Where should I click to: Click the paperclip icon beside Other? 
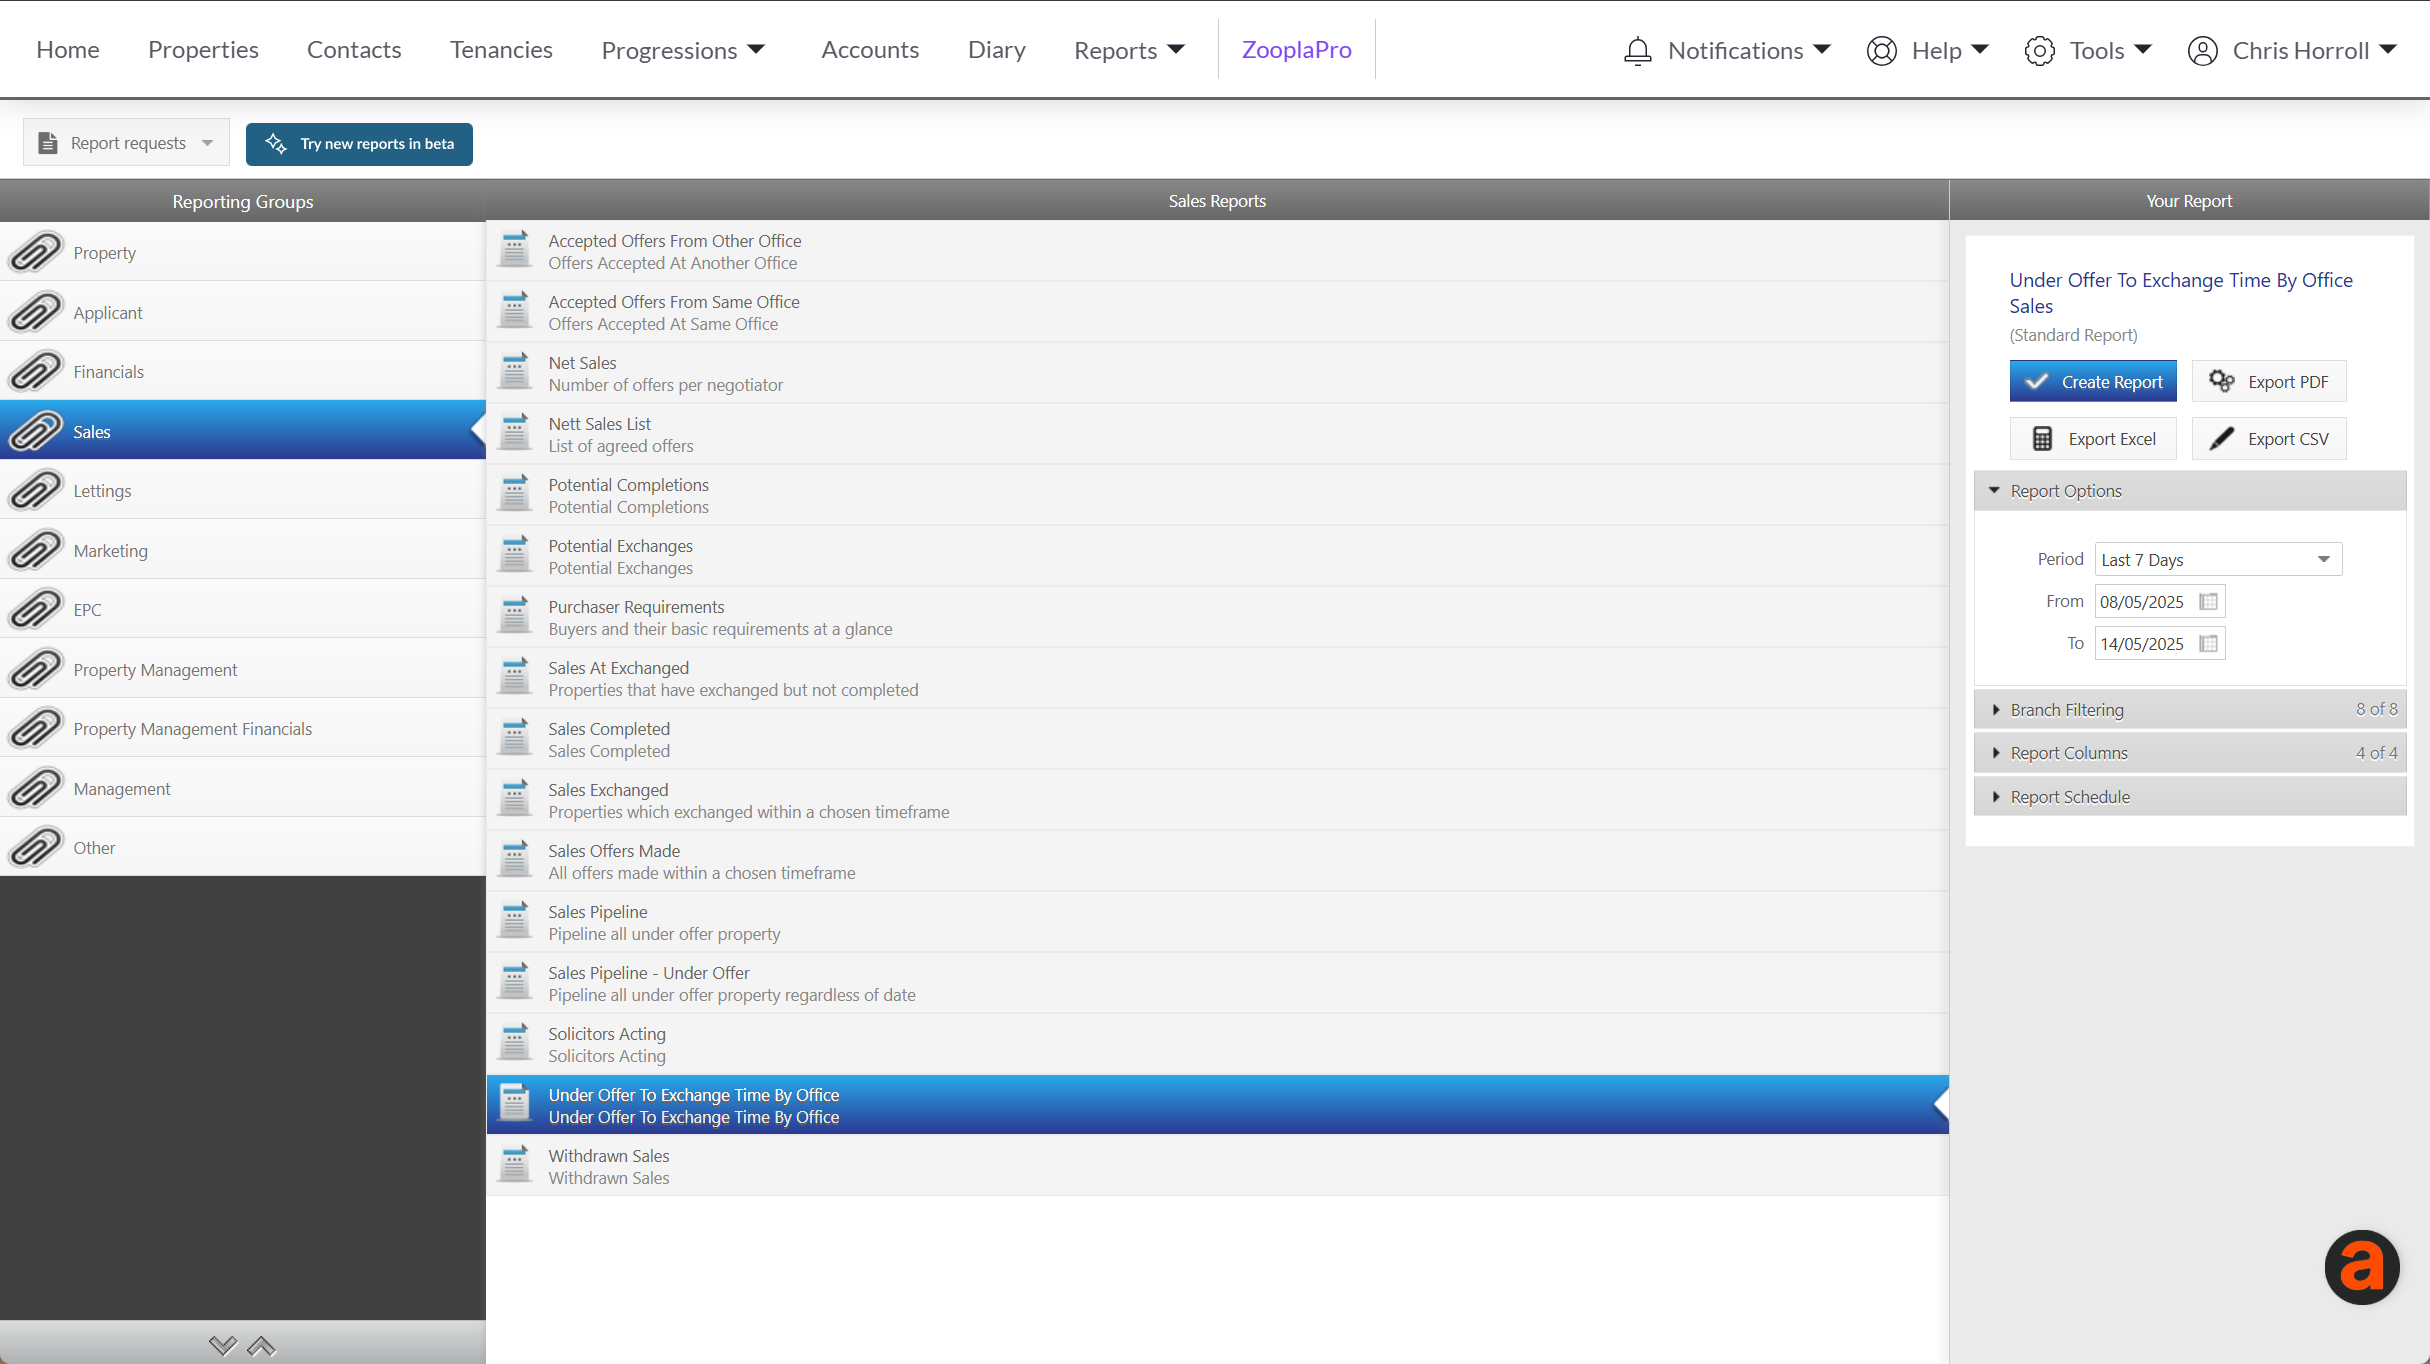pos(36,847)
